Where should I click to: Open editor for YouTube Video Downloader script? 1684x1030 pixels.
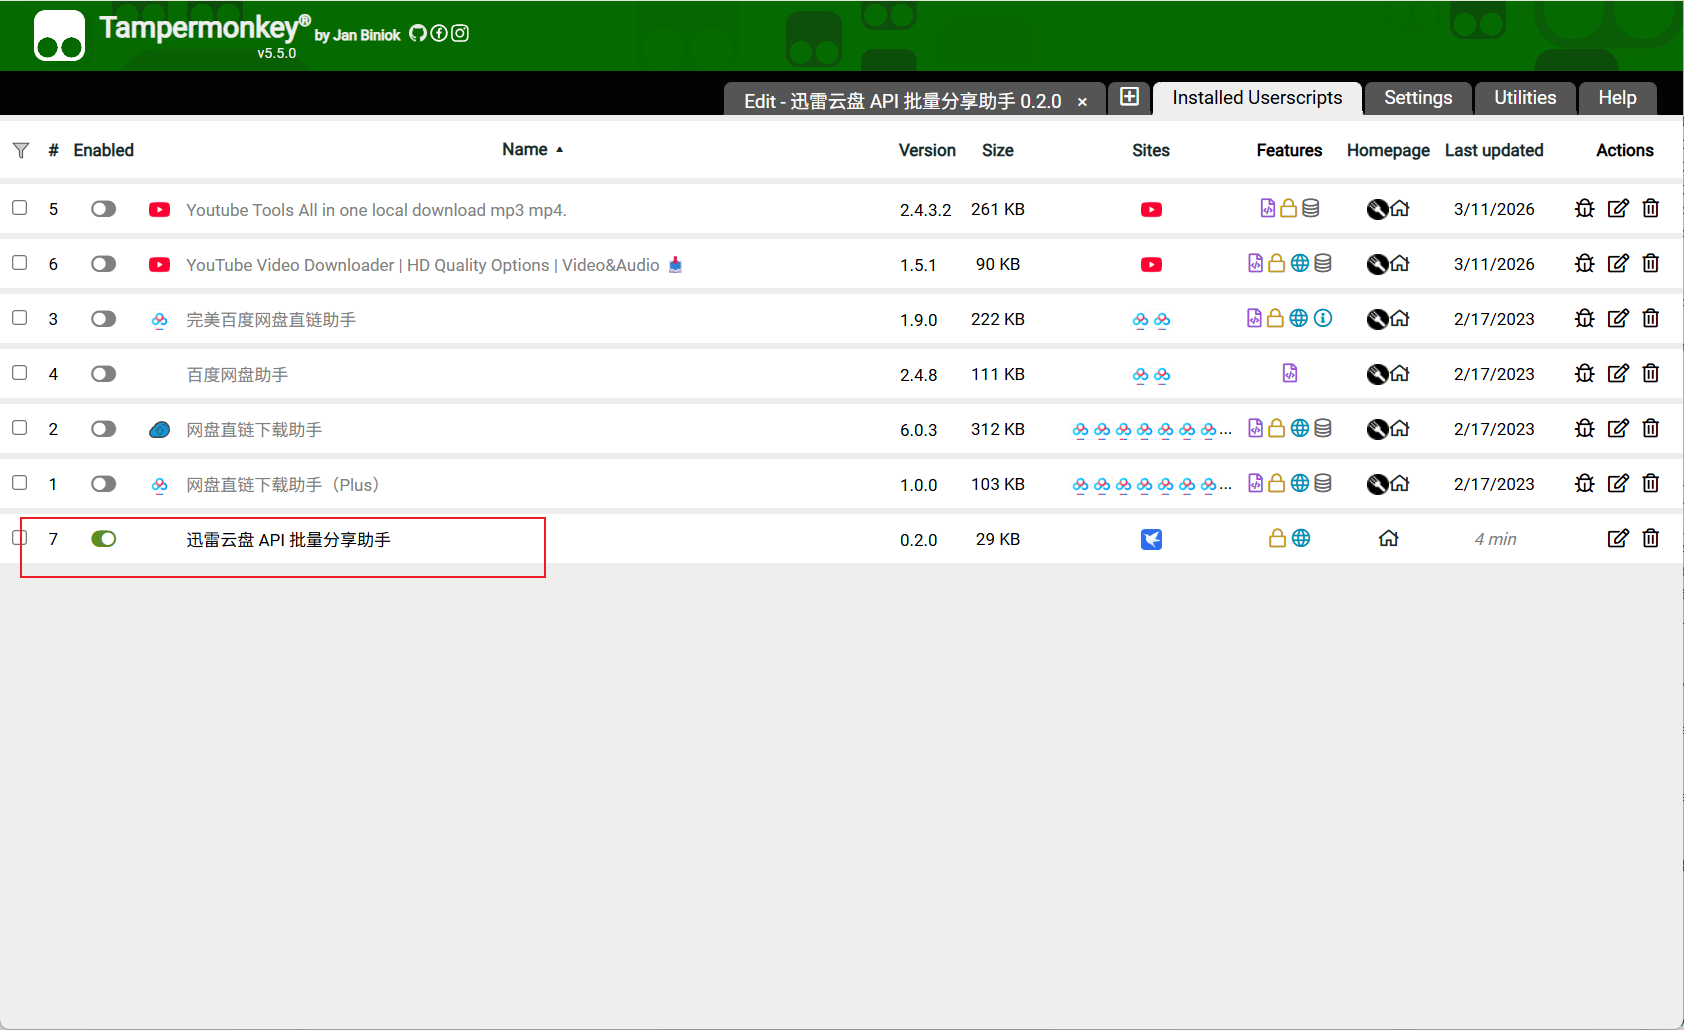[x=1618, y=263]
